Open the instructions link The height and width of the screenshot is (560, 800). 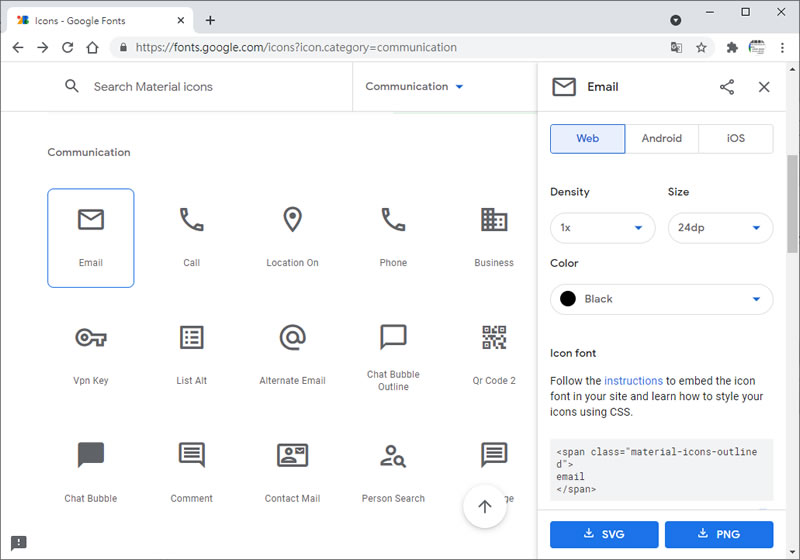pyautogui.click(x=633, y=381)
